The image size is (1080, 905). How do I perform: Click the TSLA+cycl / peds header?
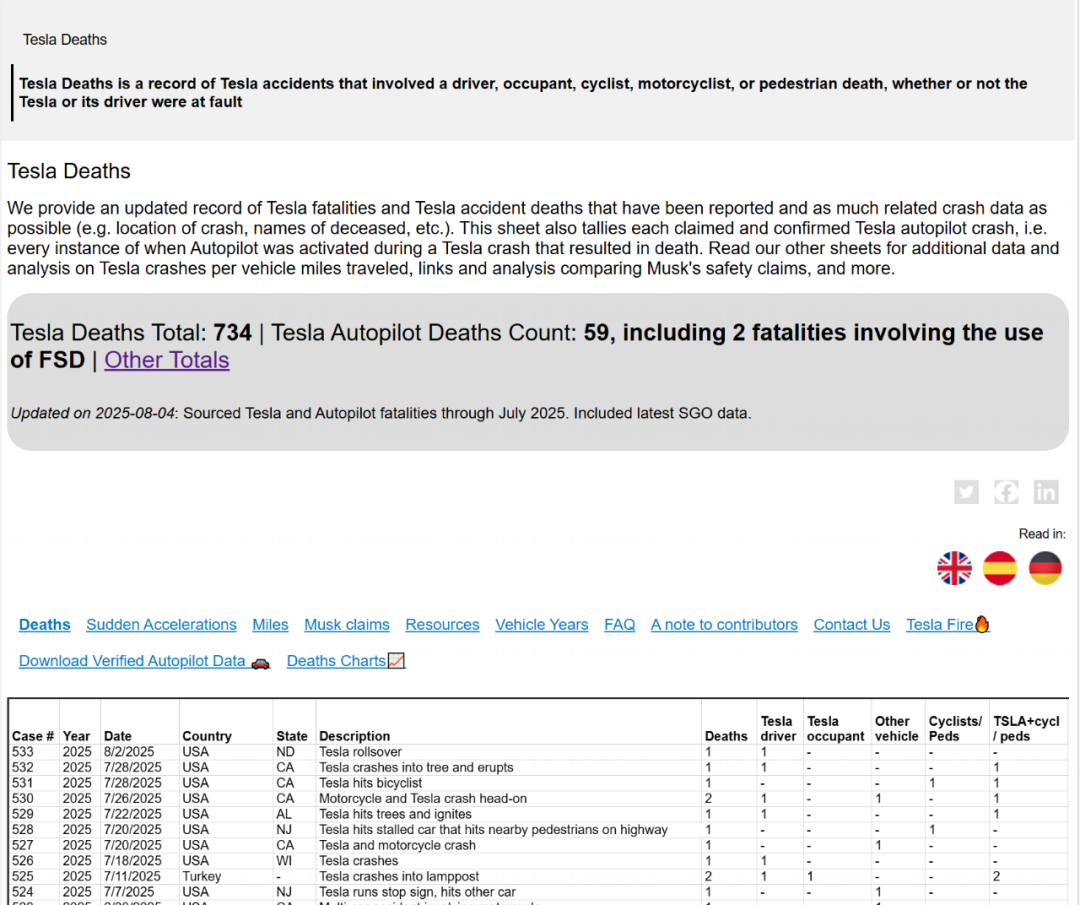point(1026,729)
